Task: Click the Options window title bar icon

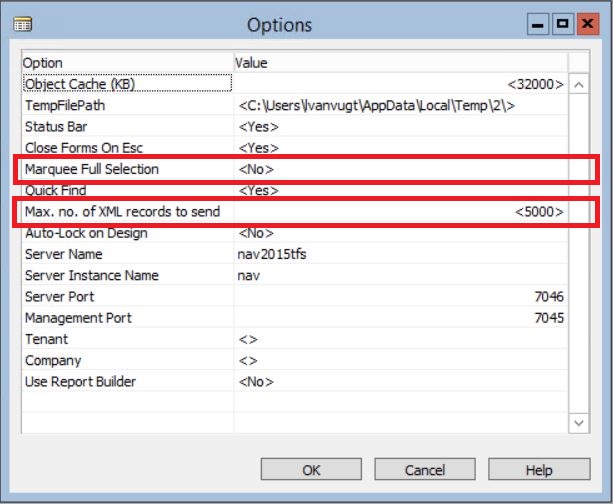Action: 23,24
